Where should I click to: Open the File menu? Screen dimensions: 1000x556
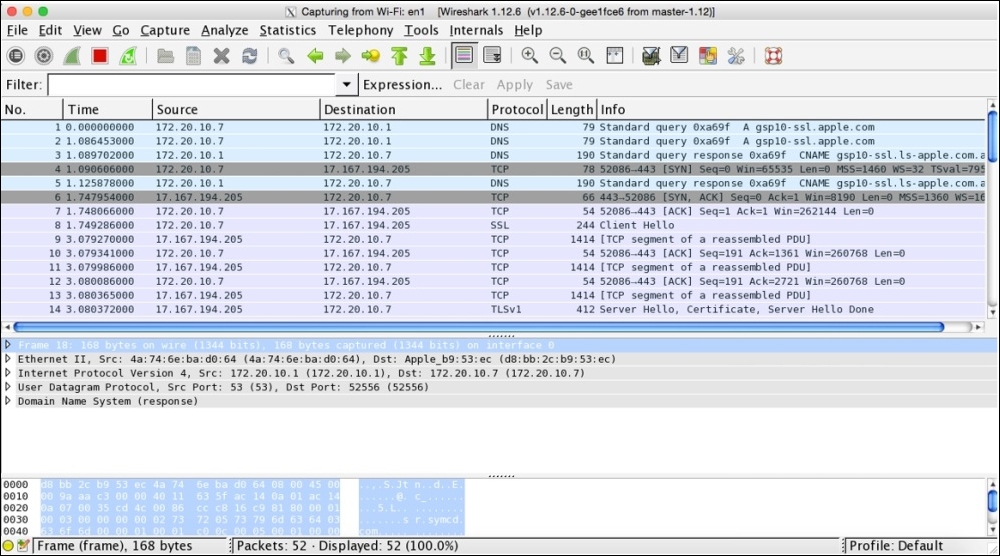click(17, 30)
